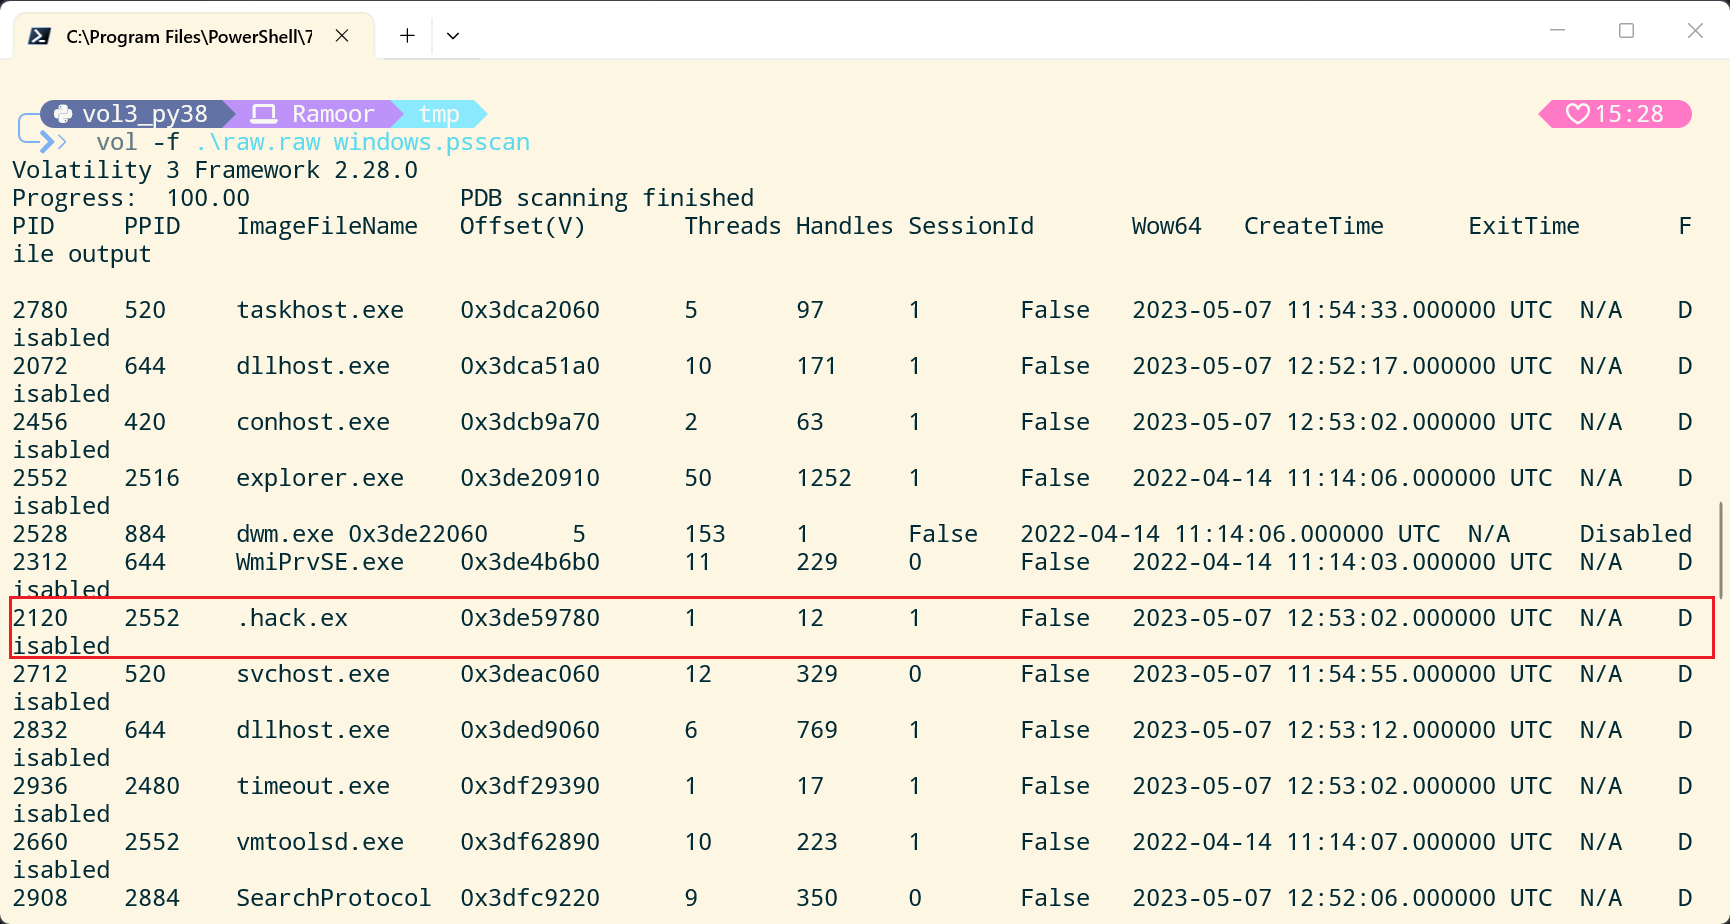The image size is (1730, 924).
Task: Click the tmp directory prompt segment
Action: coord(438,114)
